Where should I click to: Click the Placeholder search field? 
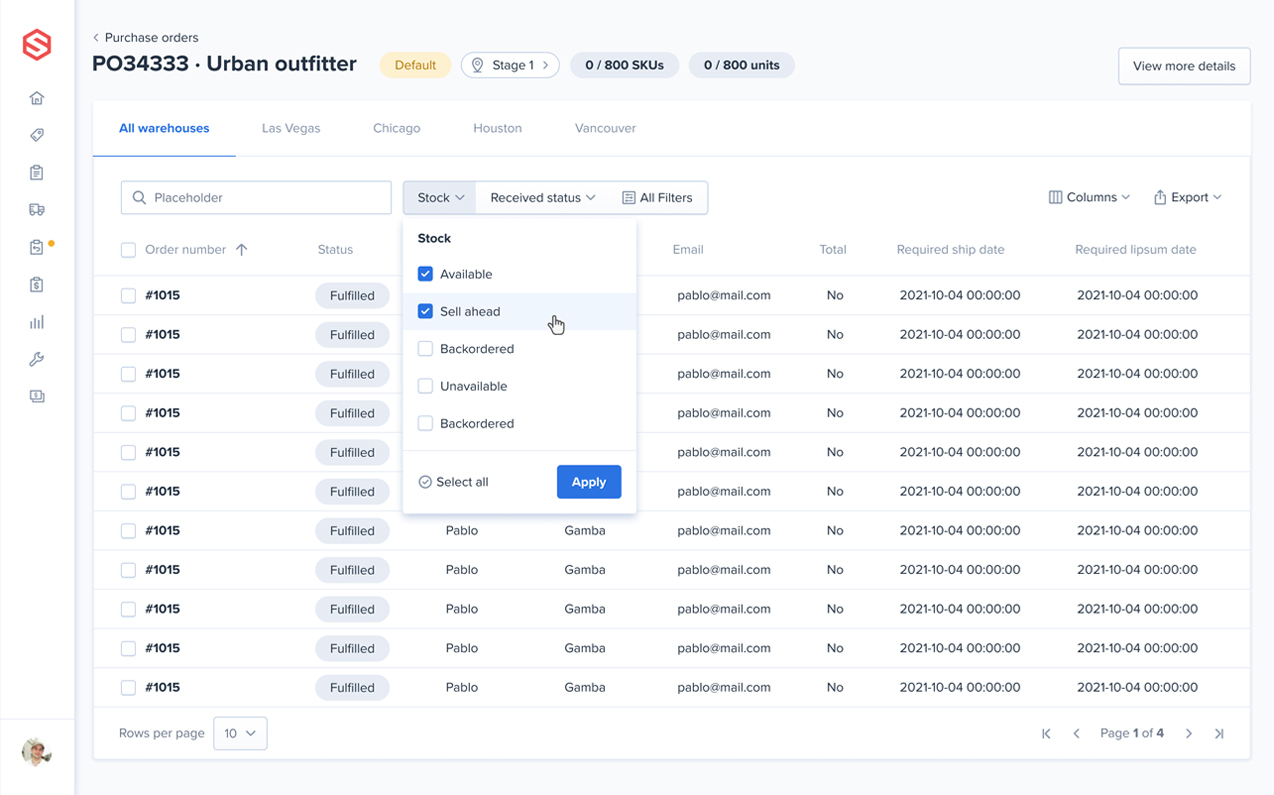pyautogui.click(x=256, y=198)
